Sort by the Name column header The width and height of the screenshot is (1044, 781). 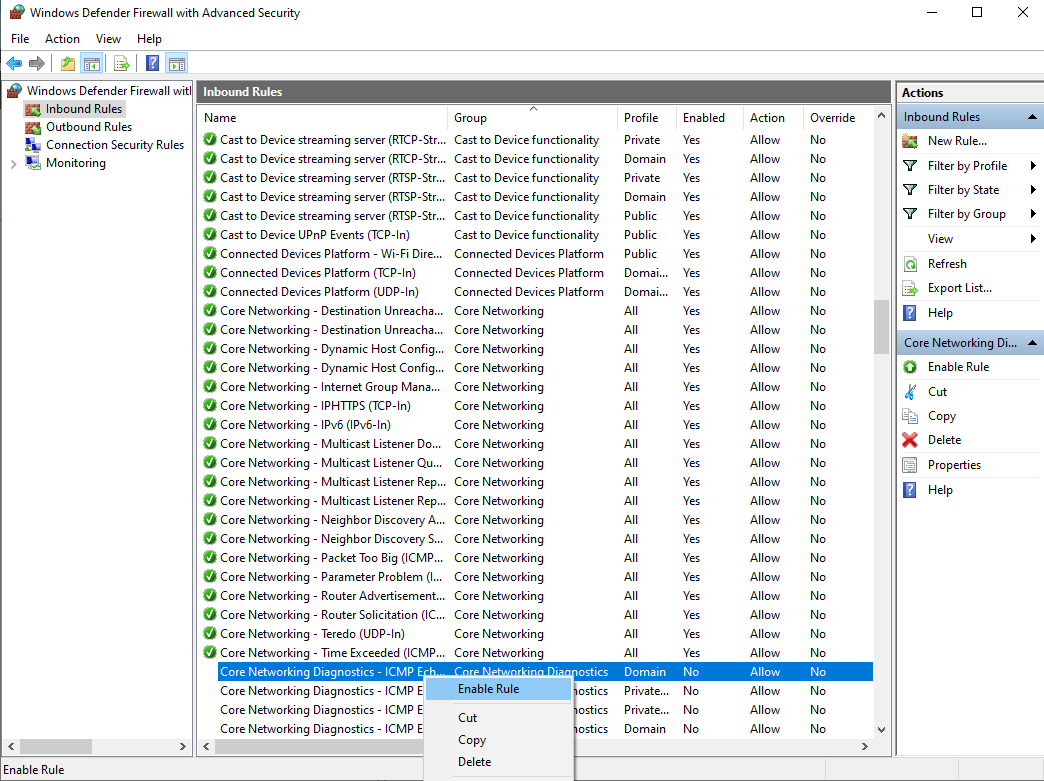tap(323, 118)
